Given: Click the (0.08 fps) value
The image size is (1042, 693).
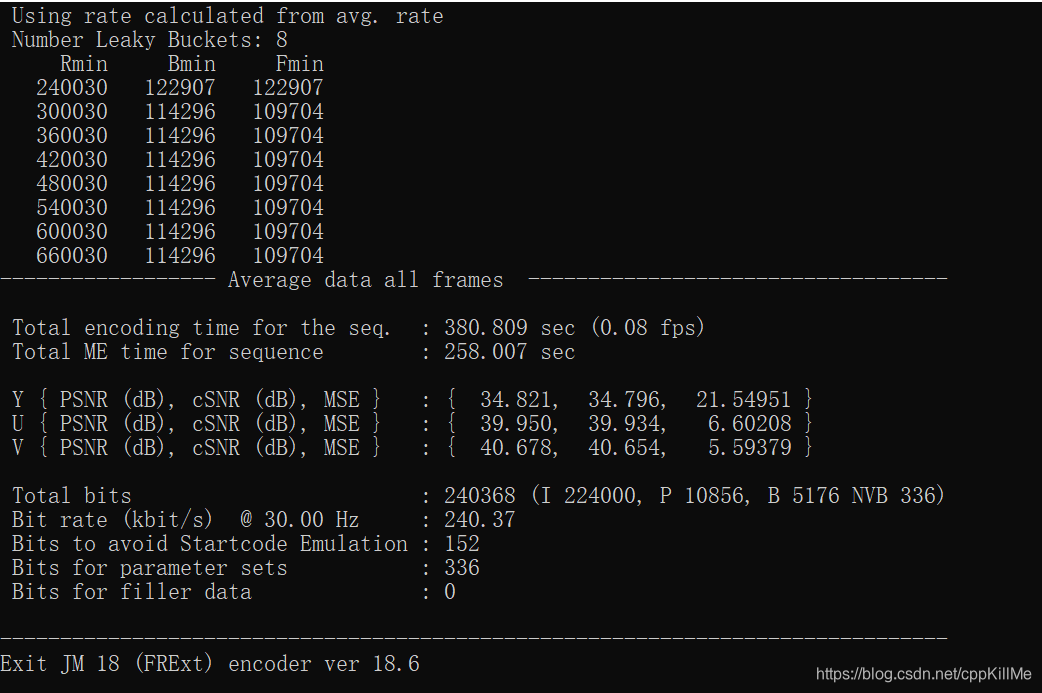Looking at the screenshot, I should pos(647,328).
